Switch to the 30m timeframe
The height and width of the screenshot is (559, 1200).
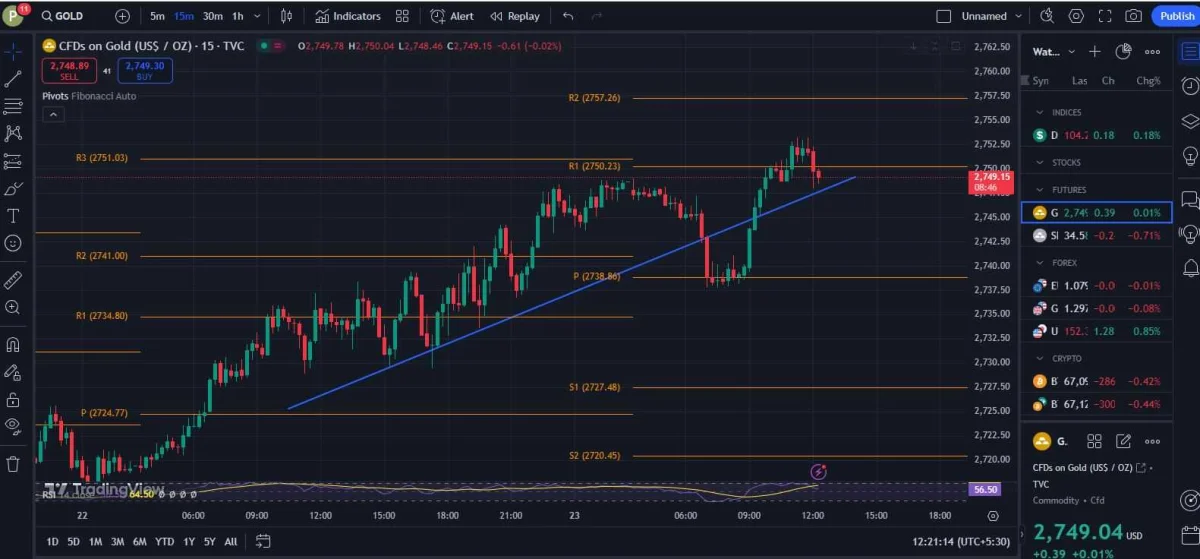pyautogui.click(x=212, y=16)
